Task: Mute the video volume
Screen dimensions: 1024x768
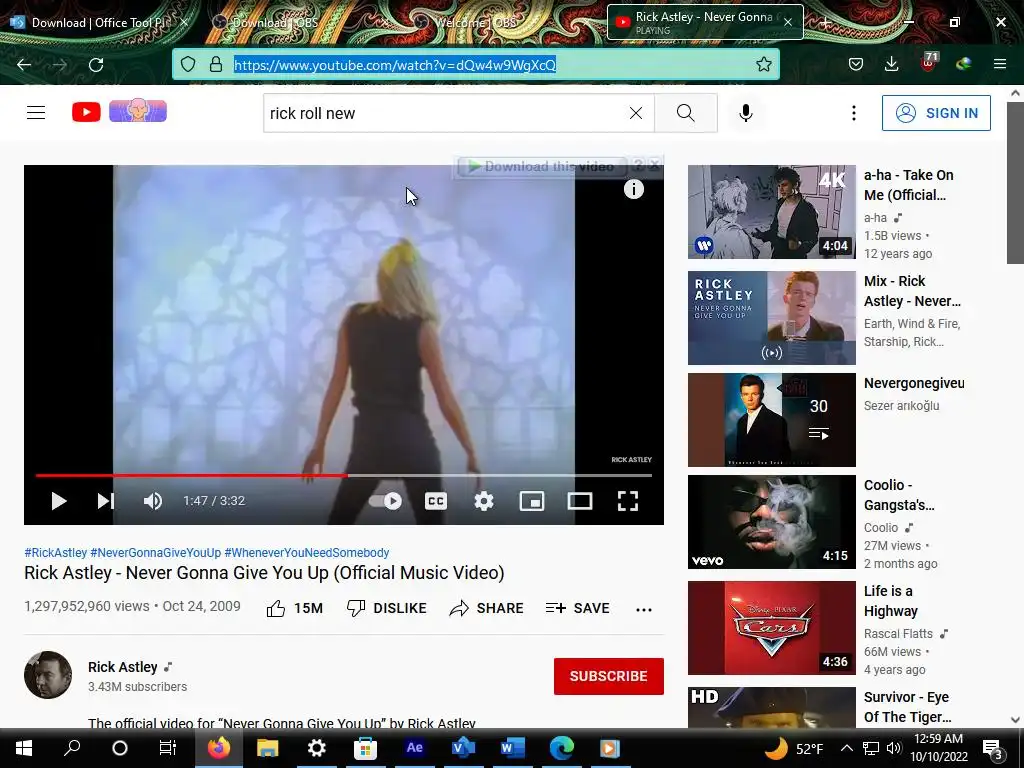Action: [153, 501]
